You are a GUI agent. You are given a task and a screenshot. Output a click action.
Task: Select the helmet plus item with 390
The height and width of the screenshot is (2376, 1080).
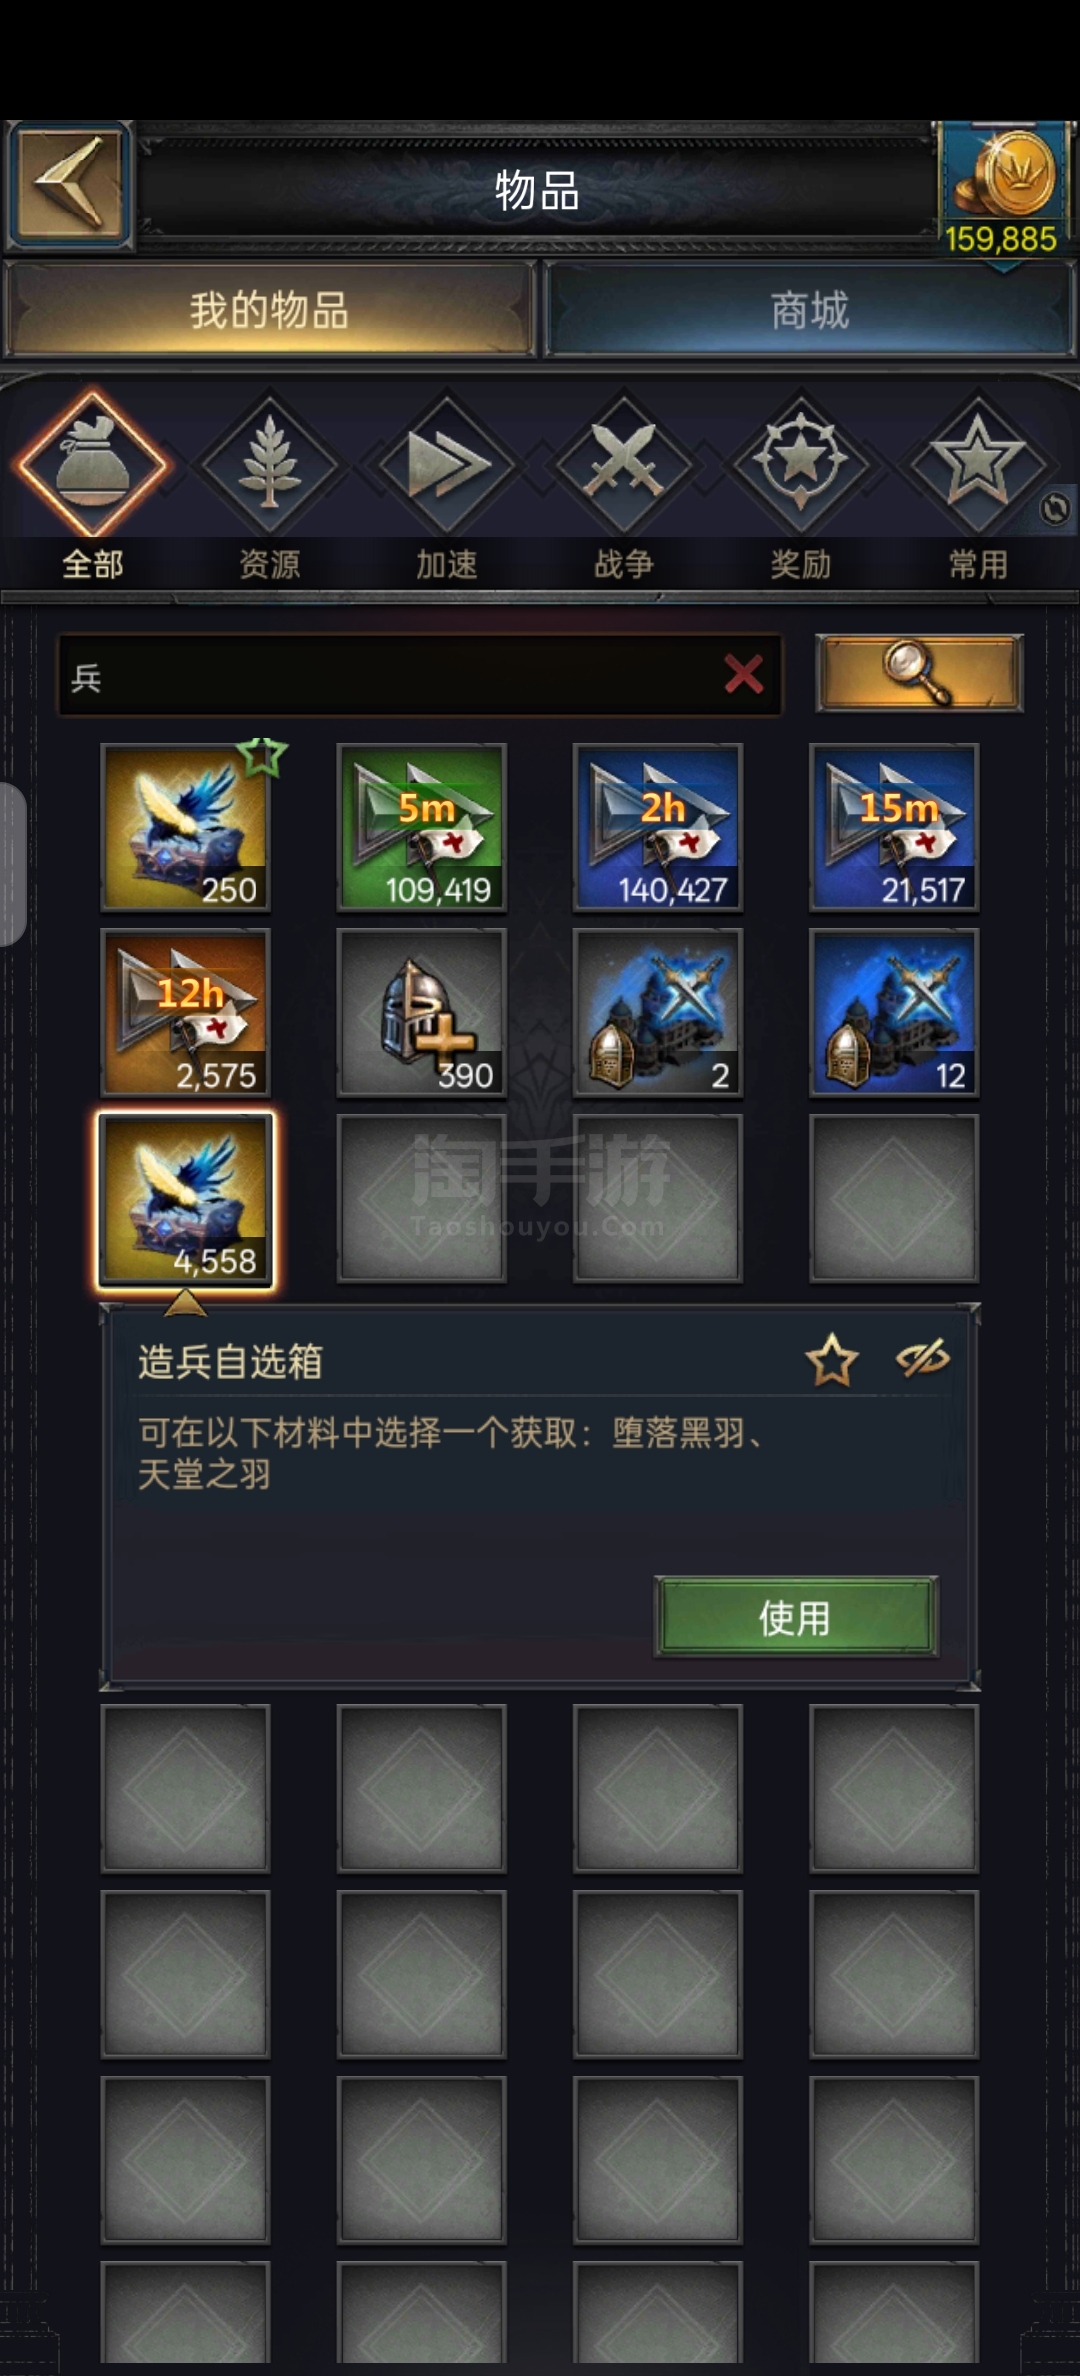(421, 1013)
